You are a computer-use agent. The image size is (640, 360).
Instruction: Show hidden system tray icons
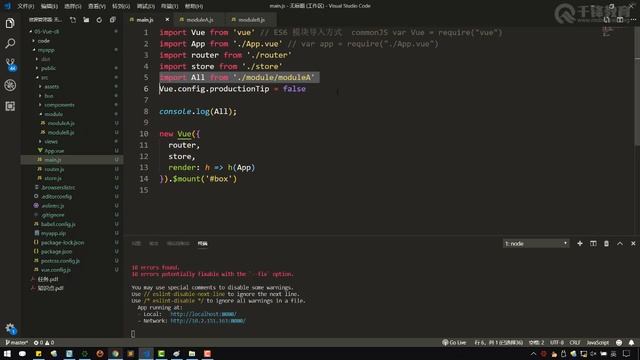click(533, 354)
